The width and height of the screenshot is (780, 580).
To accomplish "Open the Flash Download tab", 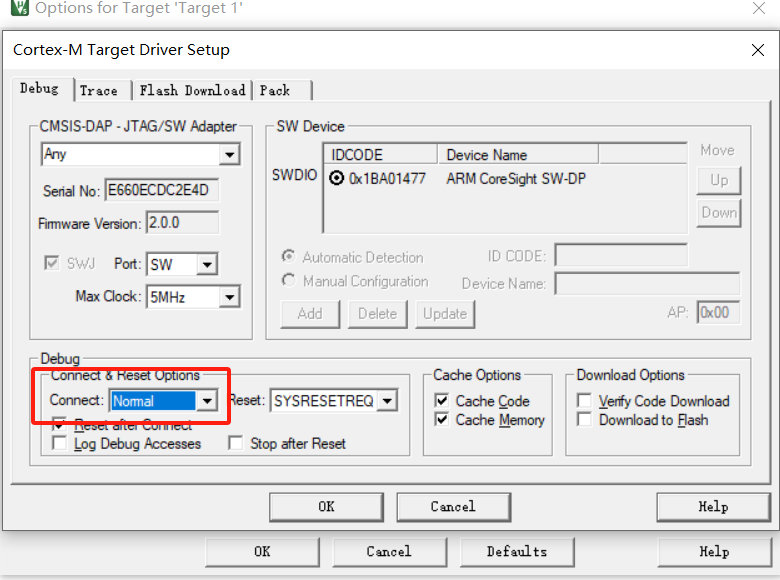I will (x=192, y=90).
